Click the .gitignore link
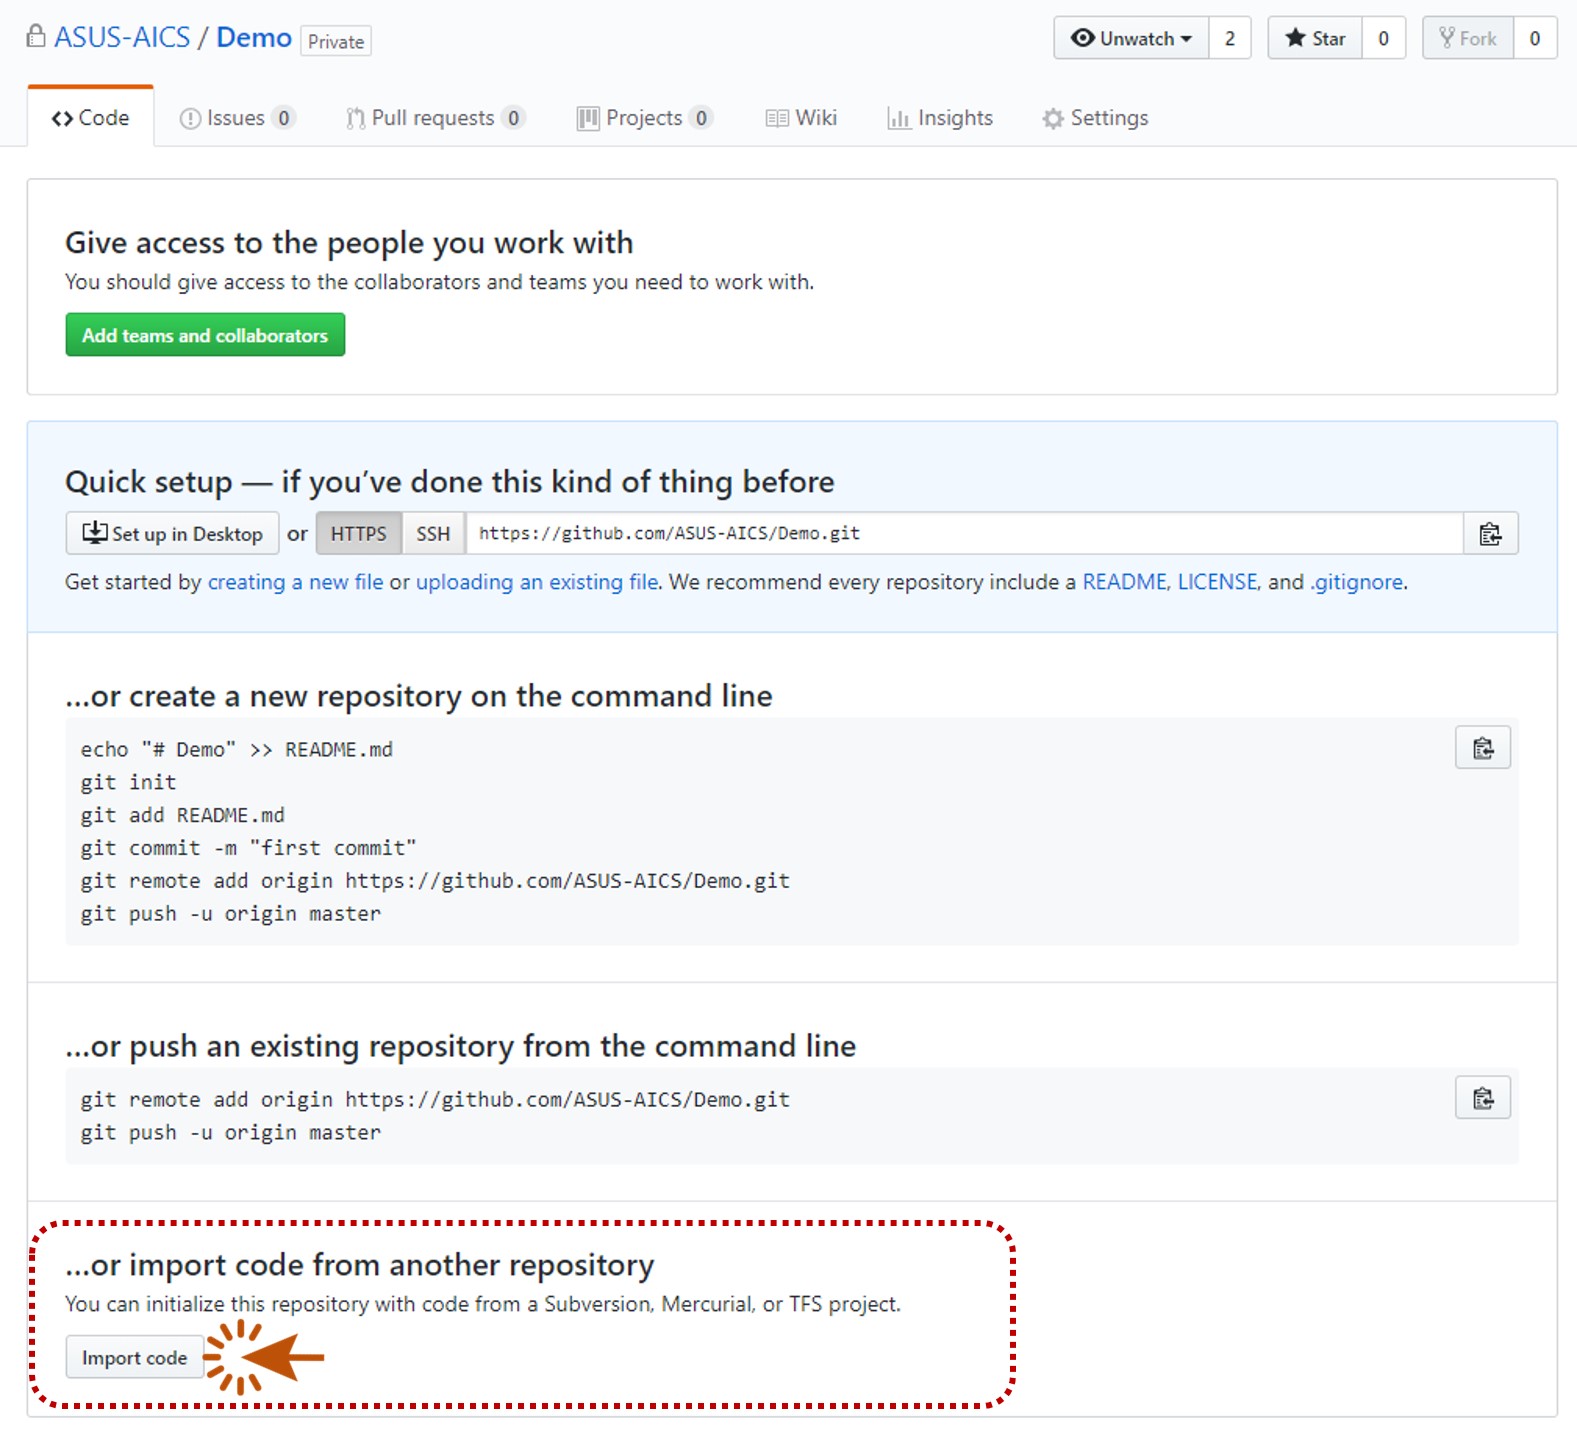 (1357, 582)
